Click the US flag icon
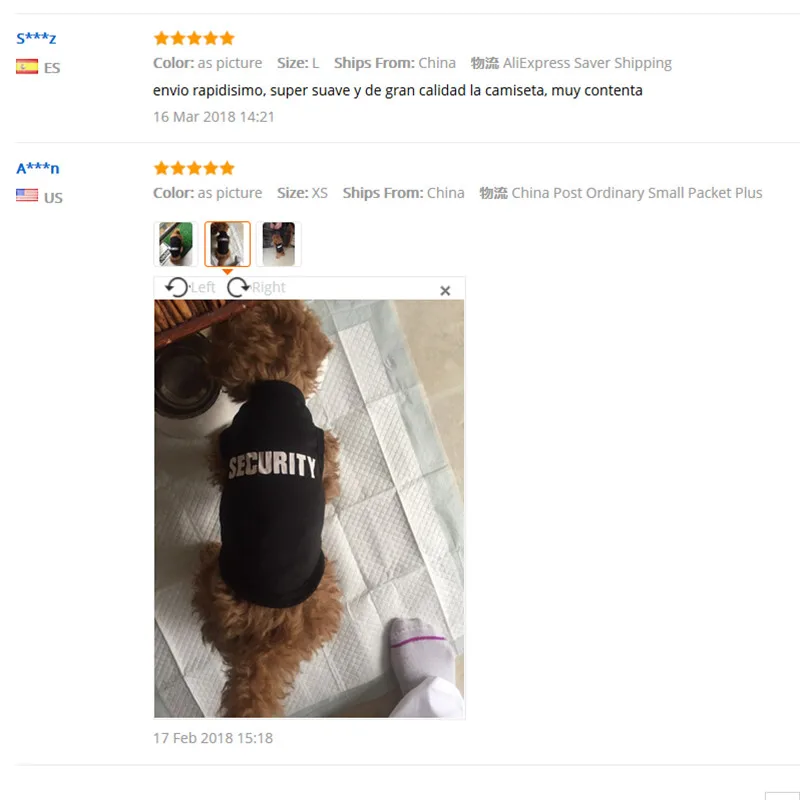This screenshot has height=800, width=800. coord(27,195)
